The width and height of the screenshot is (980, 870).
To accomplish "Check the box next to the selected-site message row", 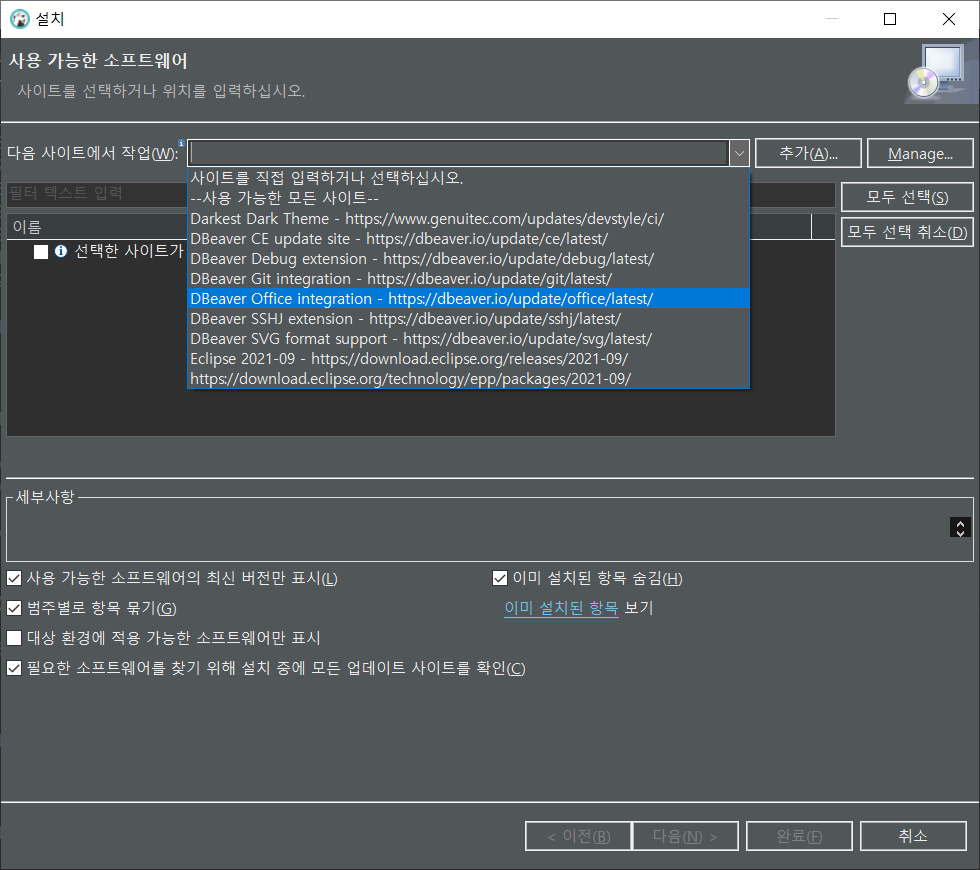I will click(41, 252).
